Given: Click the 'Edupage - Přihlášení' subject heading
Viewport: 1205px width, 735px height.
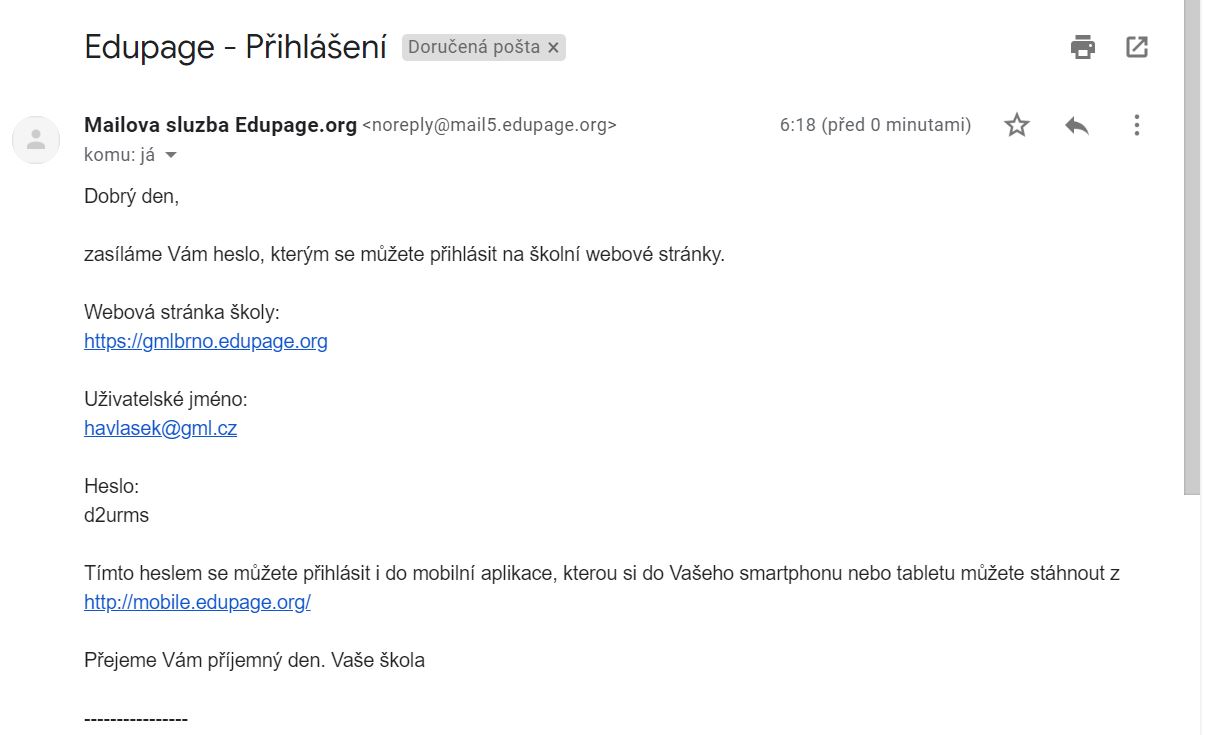Looking at the screenshot, I should (x=235, y=47).
